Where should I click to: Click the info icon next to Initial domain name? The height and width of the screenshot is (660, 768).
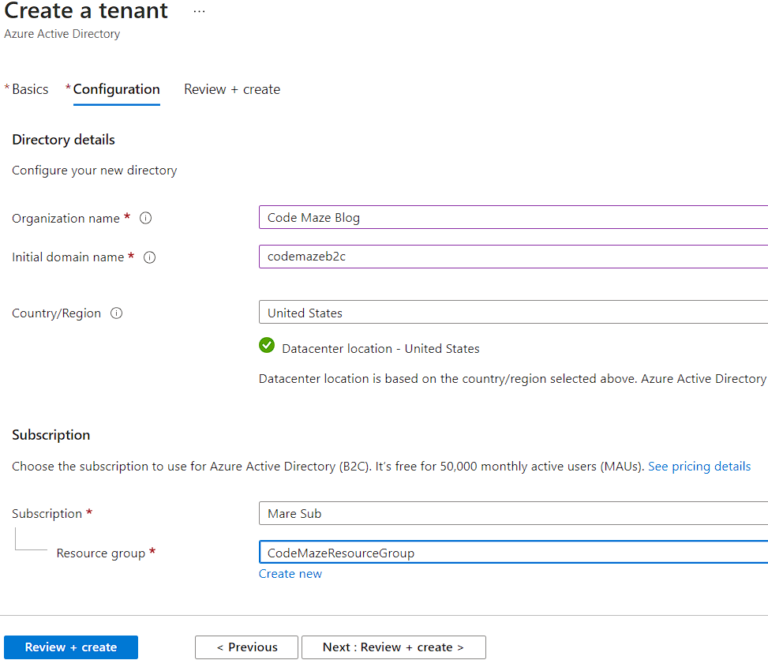(x=150, y=257)
